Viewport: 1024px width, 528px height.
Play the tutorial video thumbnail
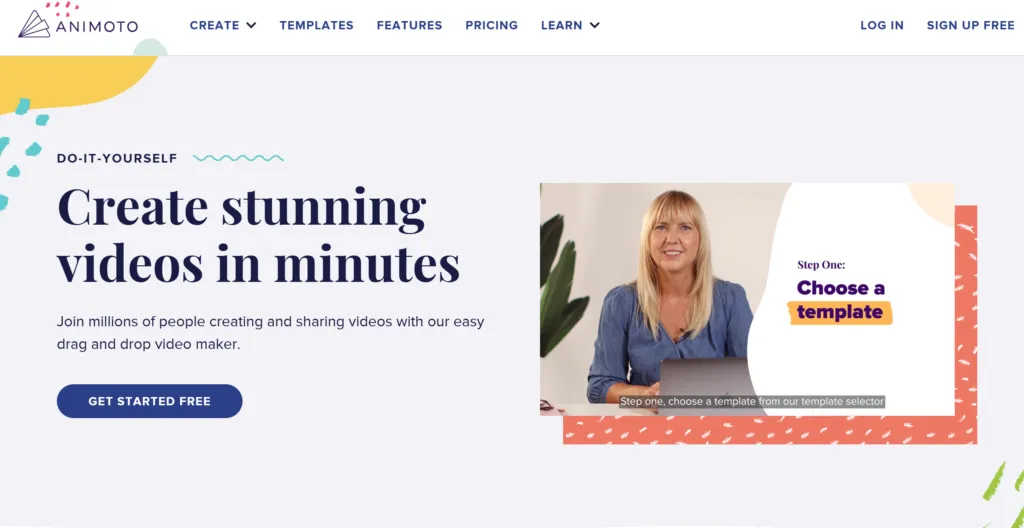[x=747, y=299]
